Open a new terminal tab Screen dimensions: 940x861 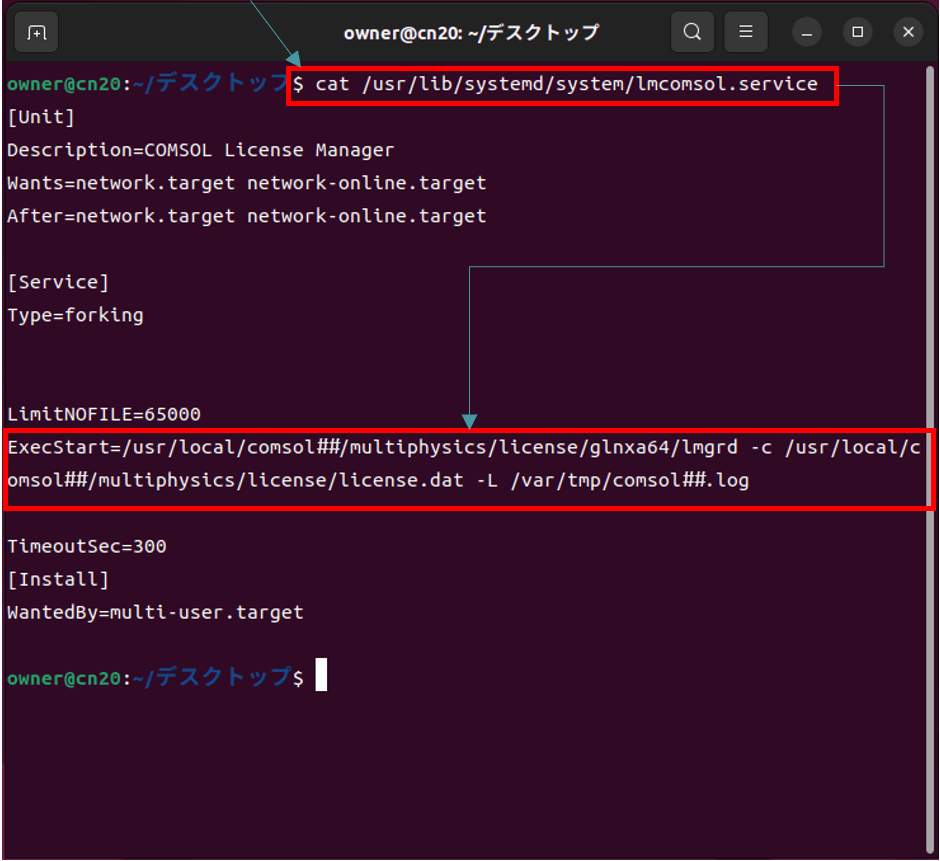36,32
